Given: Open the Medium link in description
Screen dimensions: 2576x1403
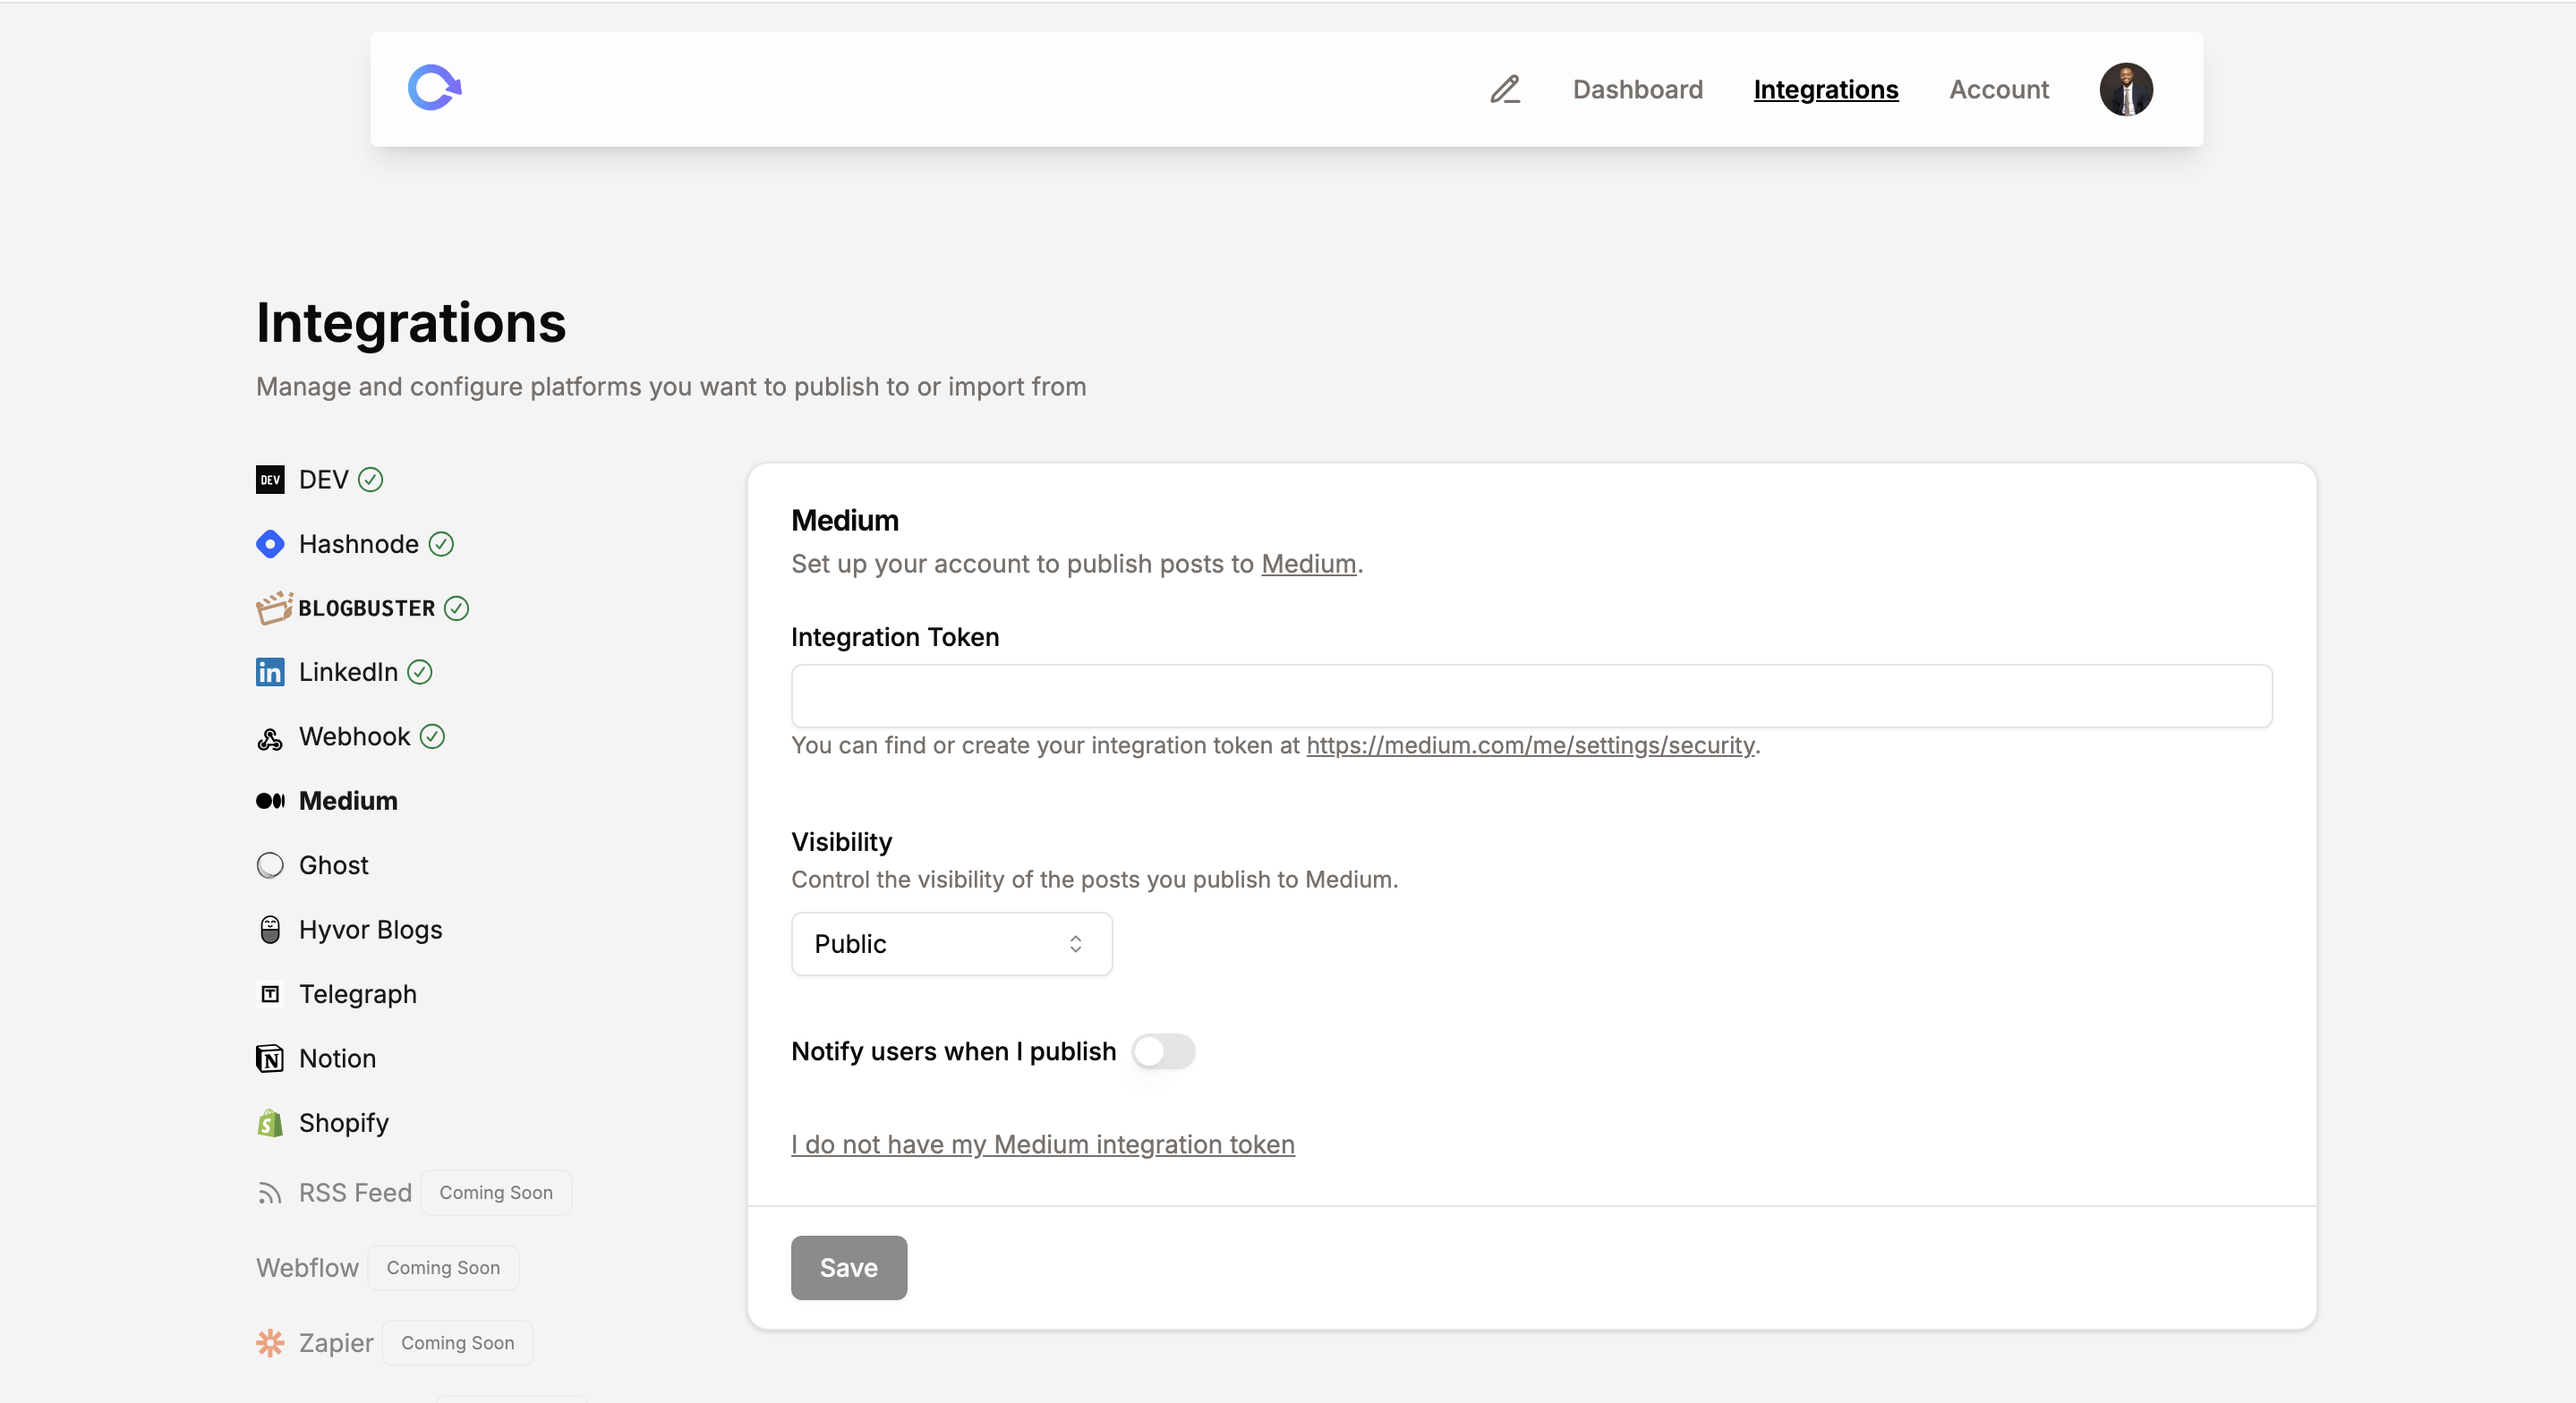Looking at the screenshot, I should tap(1309, 564).
